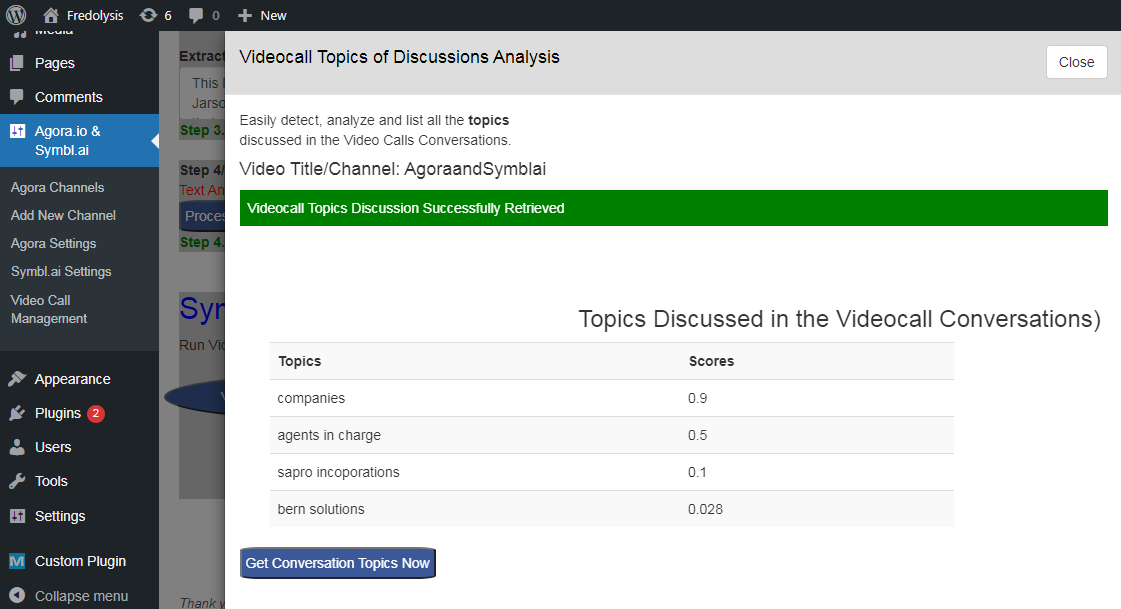This screenshot has width=1121, height=609.
Task: Open the Fredolysis site home icon
Action: click(51, 15)
